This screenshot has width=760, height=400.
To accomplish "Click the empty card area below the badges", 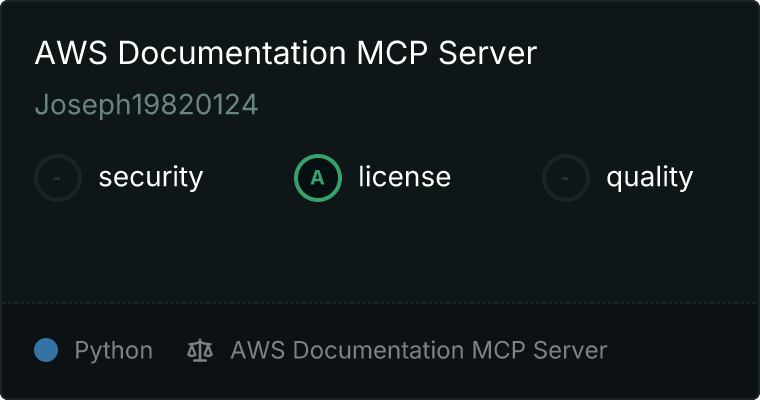I will pyautogui.click(x=380, y=250).
